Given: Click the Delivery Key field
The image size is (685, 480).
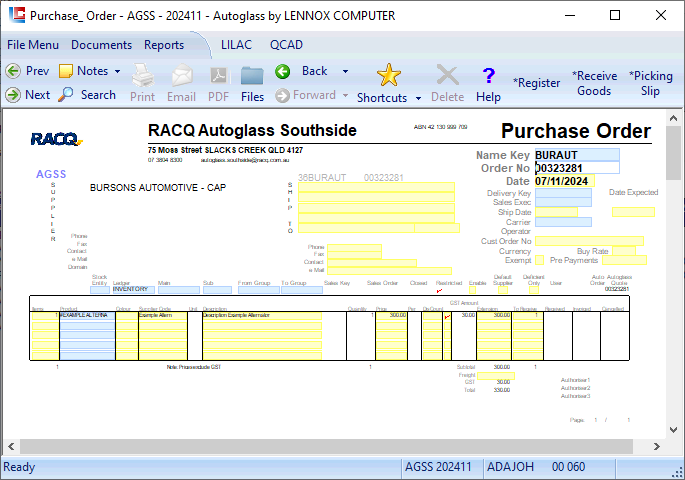Looking at the screenshot, I should point(564,193).
